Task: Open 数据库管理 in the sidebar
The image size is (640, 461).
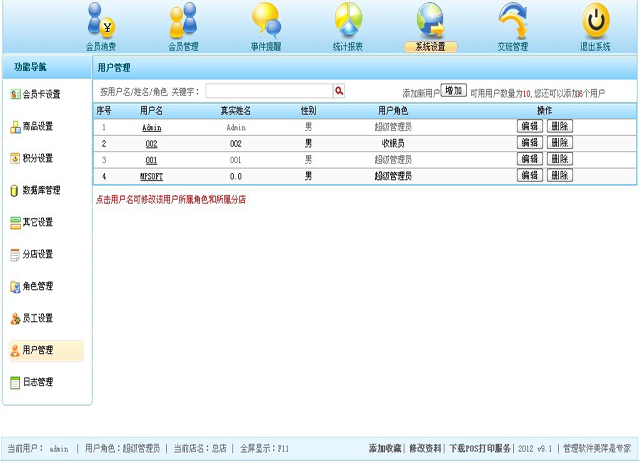Action: tap(42, 190)
